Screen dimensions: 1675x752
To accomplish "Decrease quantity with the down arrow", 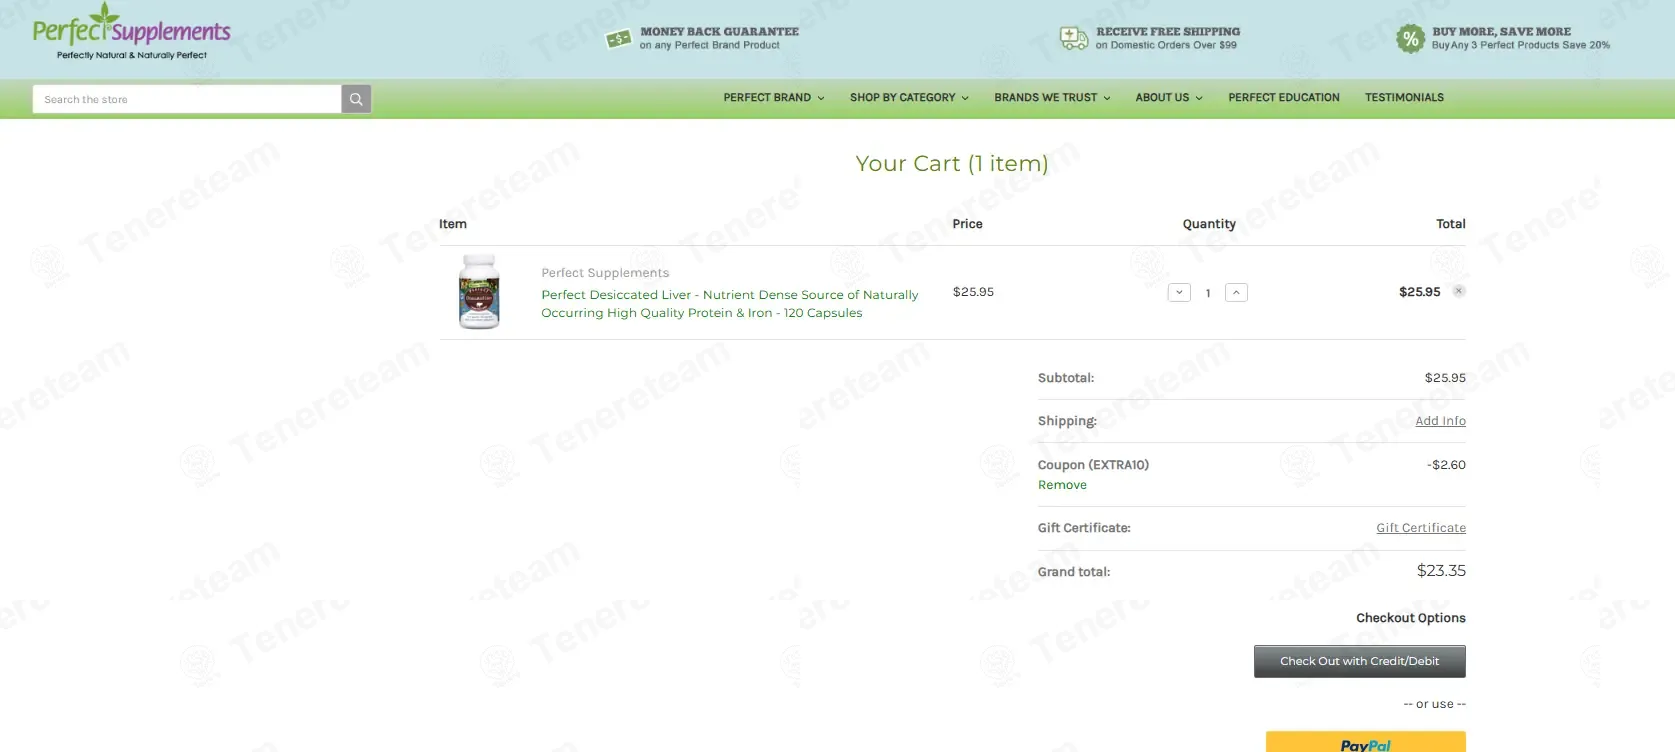I will pos(1179,292).
